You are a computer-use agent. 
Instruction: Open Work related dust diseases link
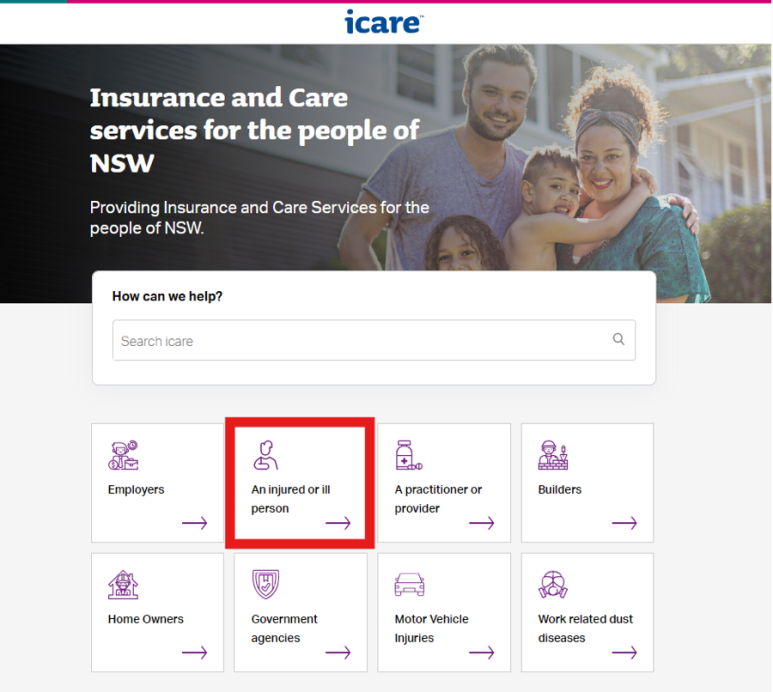tap(585, 628)
